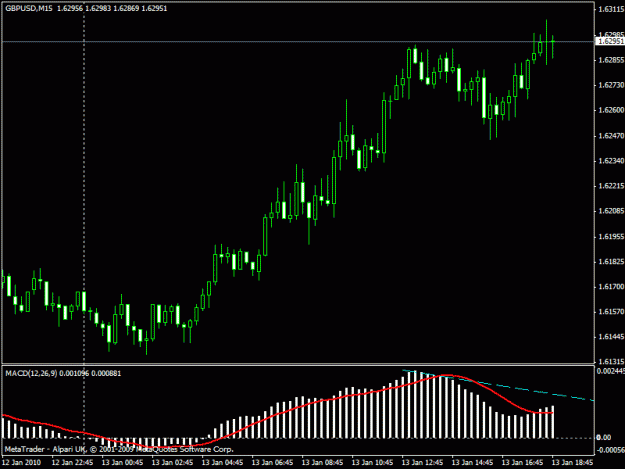Select the red MACD signal line
The height and width of the screenshot is (469, 625).
point(279,412)
